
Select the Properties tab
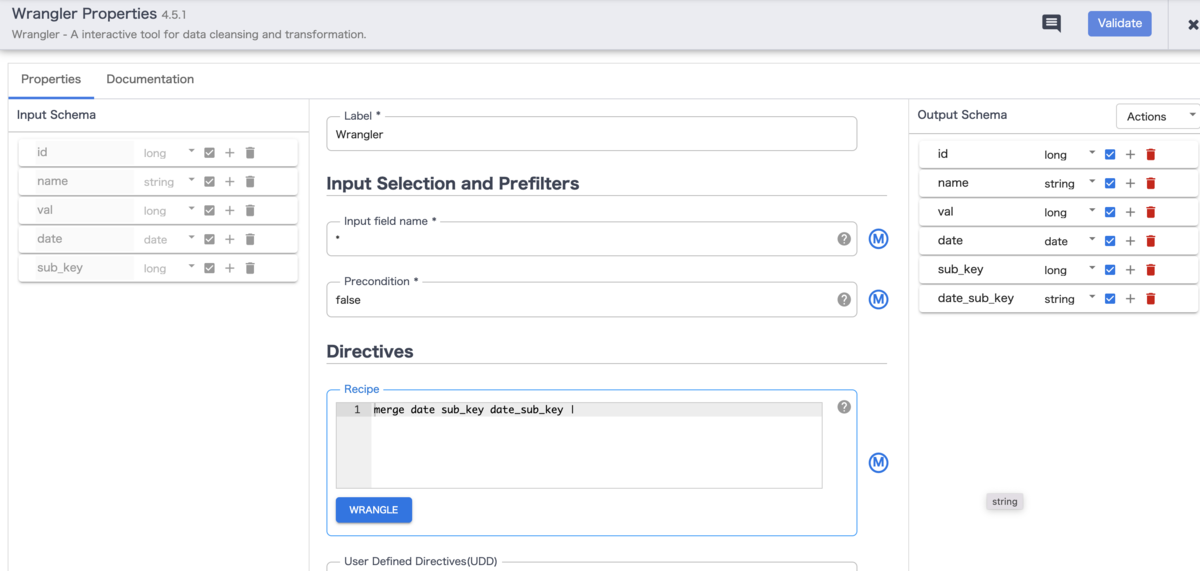51,79
